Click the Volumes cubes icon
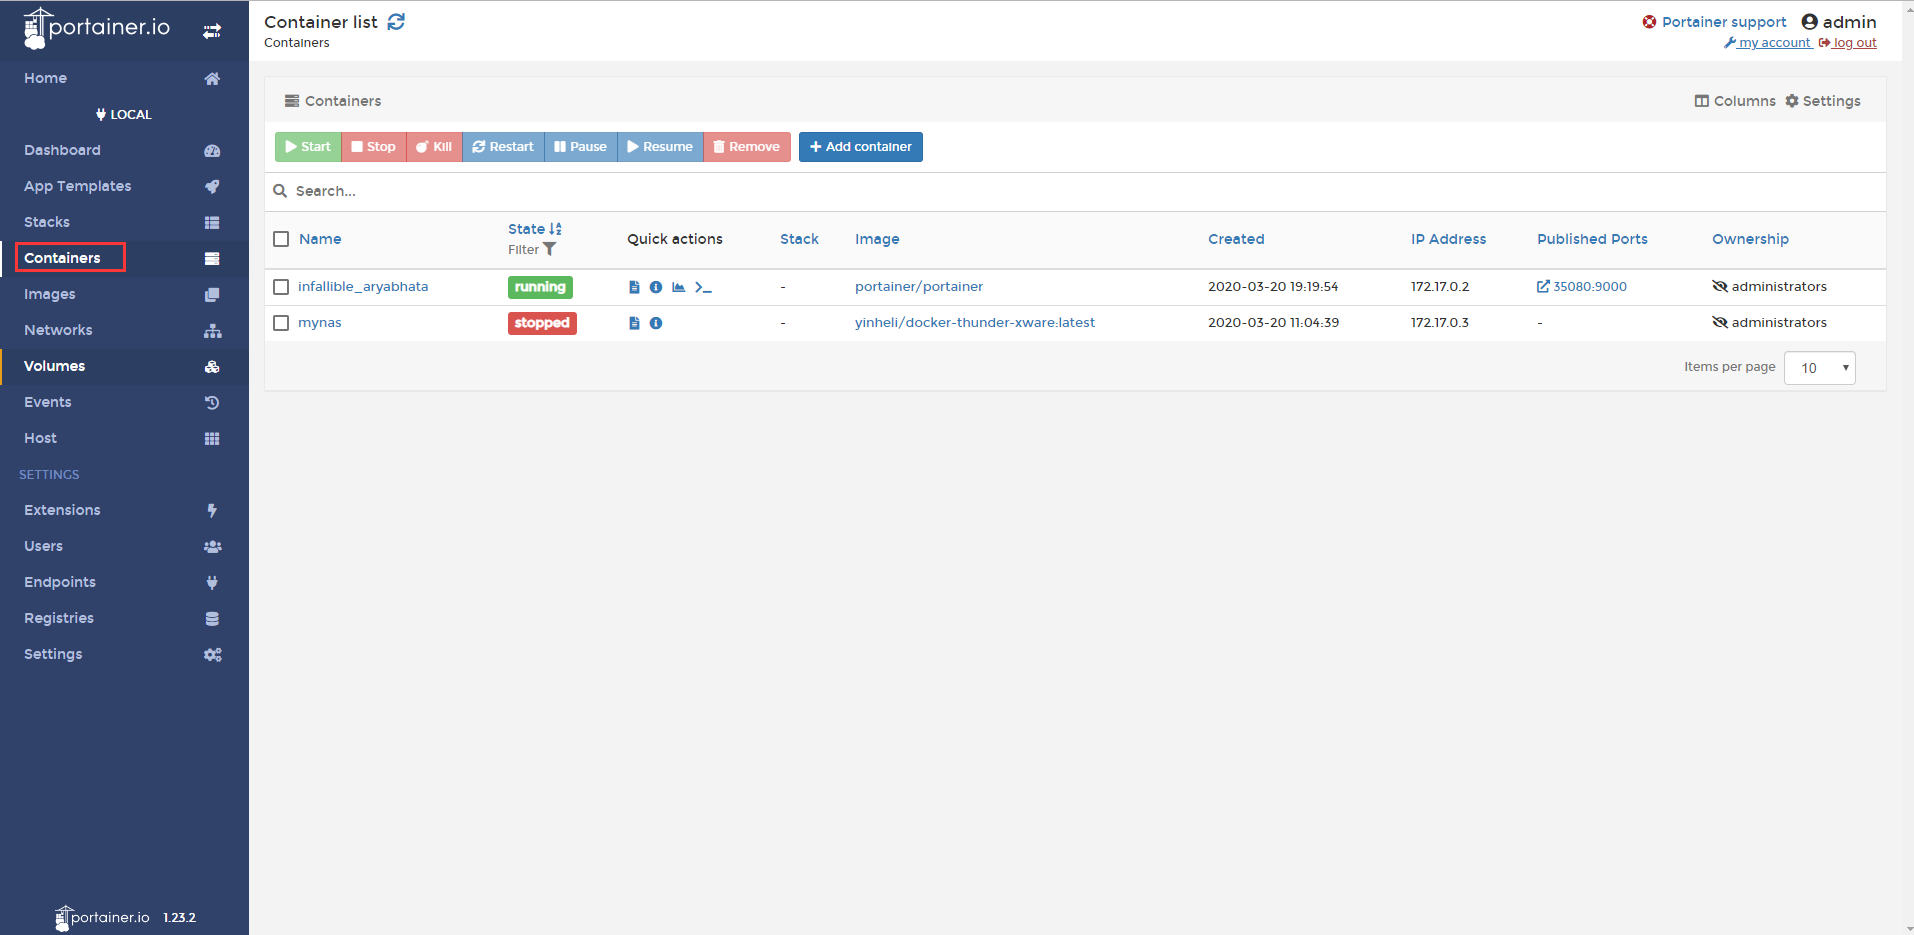Screen dimensions: 1914x935 (x=212, y=366)
